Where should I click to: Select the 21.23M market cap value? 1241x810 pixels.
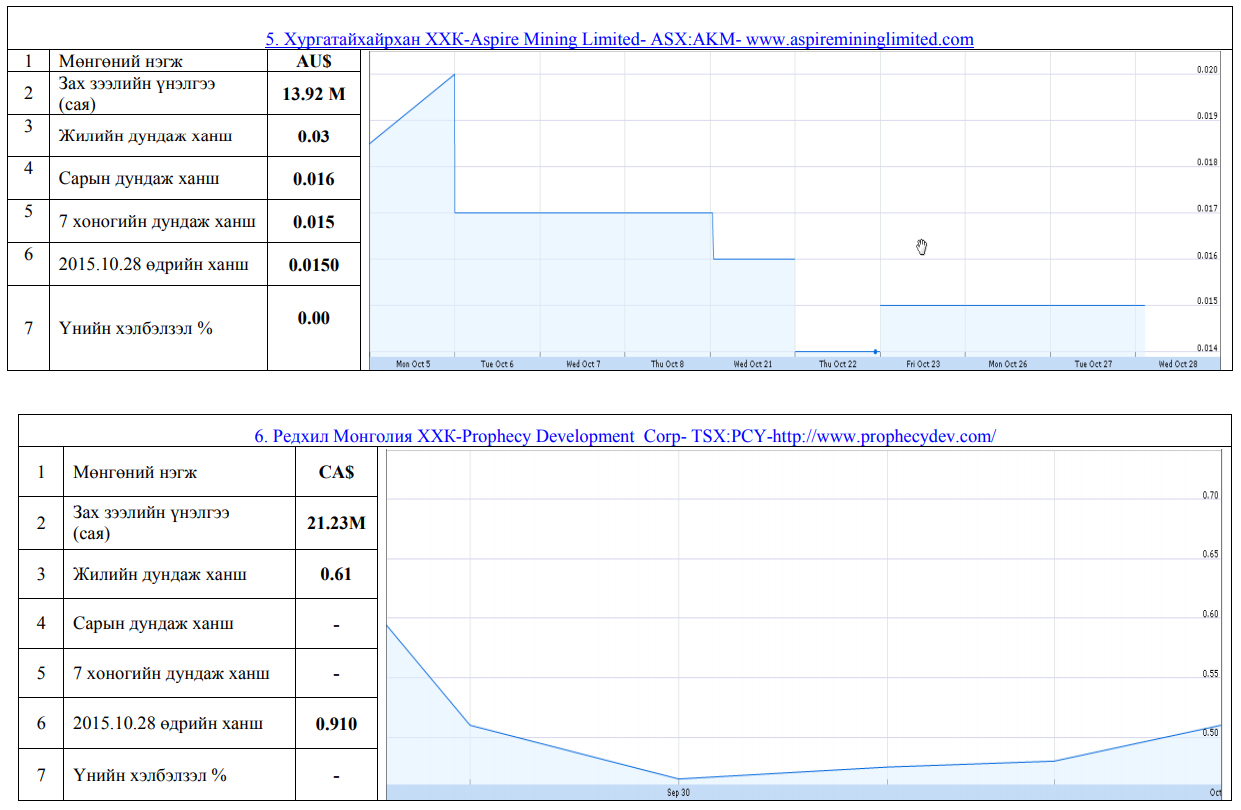336,522
